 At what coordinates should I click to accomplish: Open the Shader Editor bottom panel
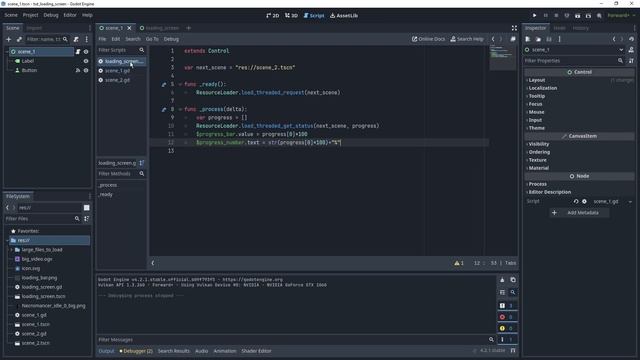pyautogui.click(x=256, y=351)
